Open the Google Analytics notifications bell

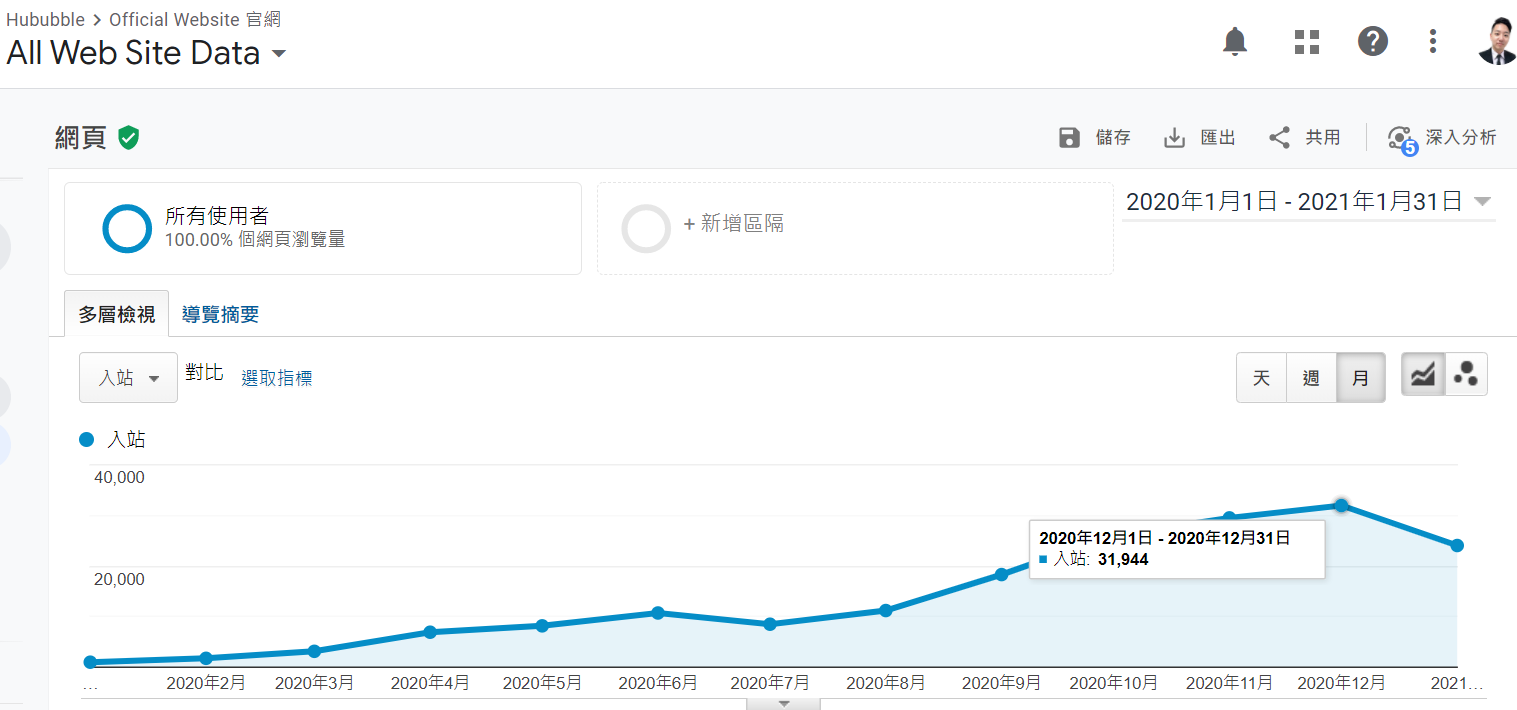coord(1235,41)
